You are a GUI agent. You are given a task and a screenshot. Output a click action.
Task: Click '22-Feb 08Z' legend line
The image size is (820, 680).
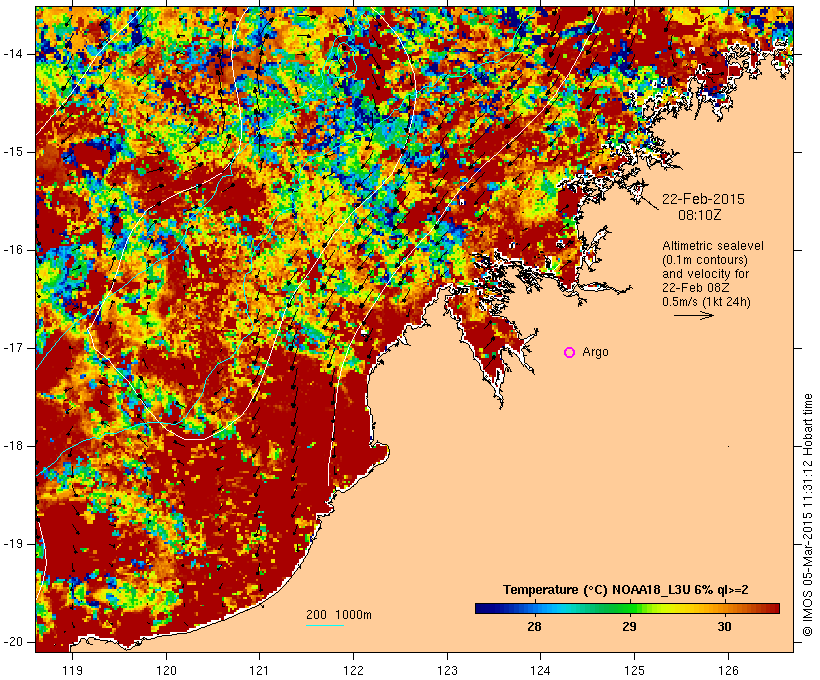[x=696, y=288]
